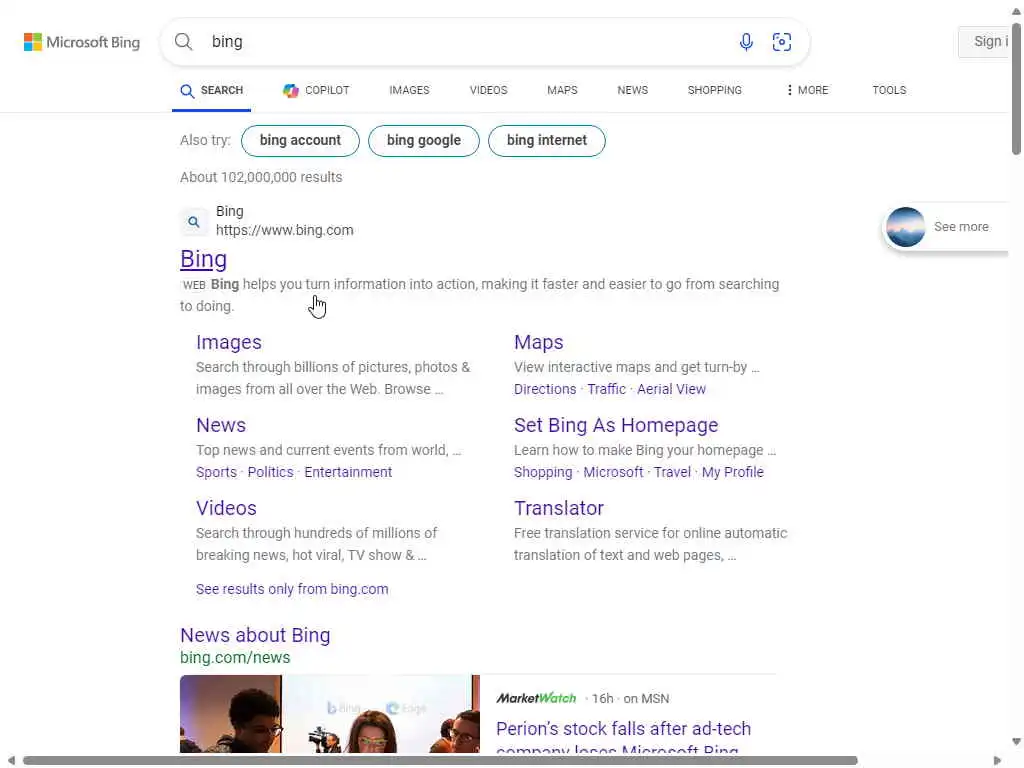This screenshot has width=1024, height=768.
Task: Open the Translator sitelink
Action: coord(558,508)
